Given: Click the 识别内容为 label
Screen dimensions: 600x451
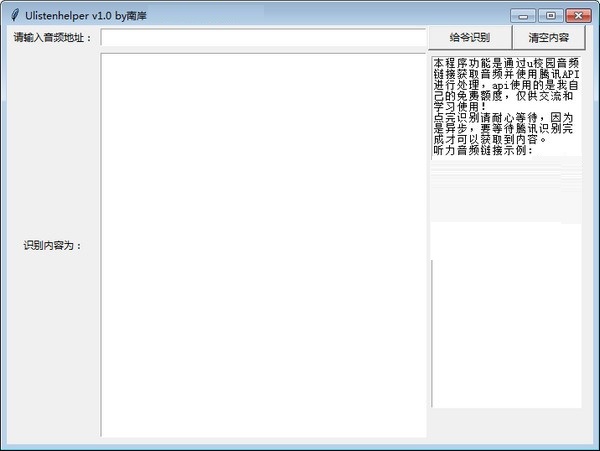Looking at the screenshot, I should (53, 245).
